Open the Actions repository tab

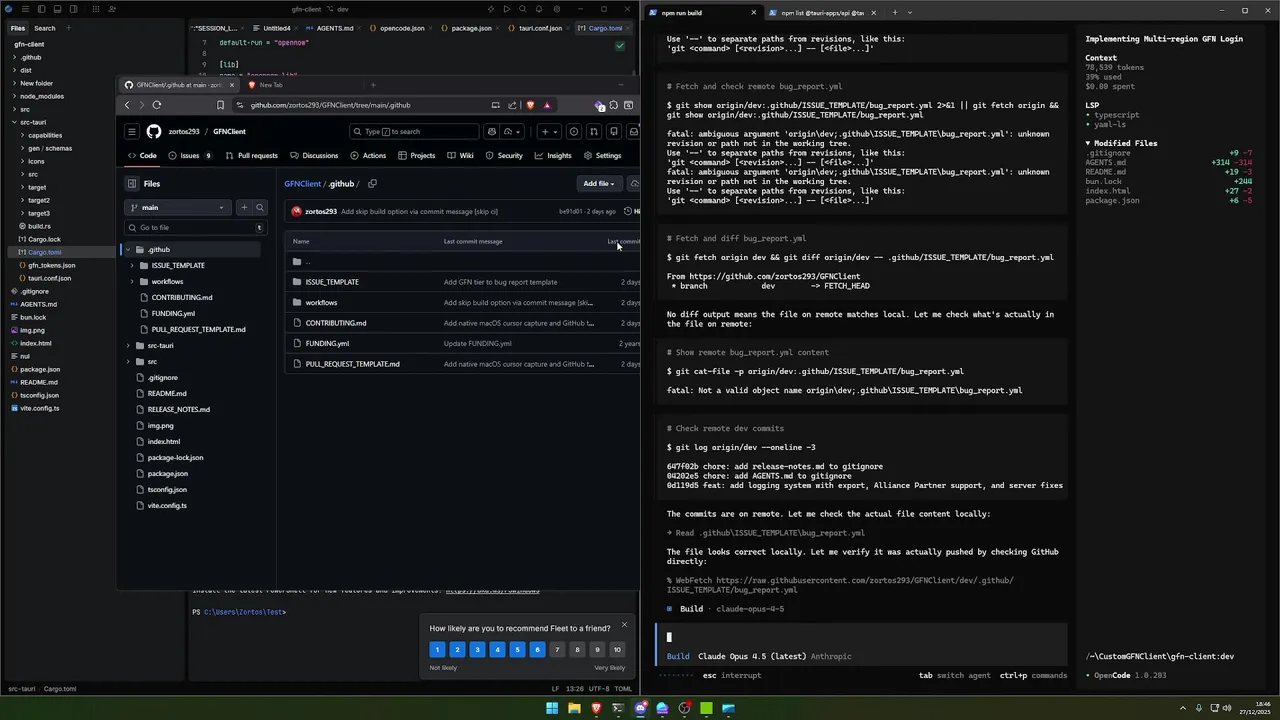pos(368,156)
